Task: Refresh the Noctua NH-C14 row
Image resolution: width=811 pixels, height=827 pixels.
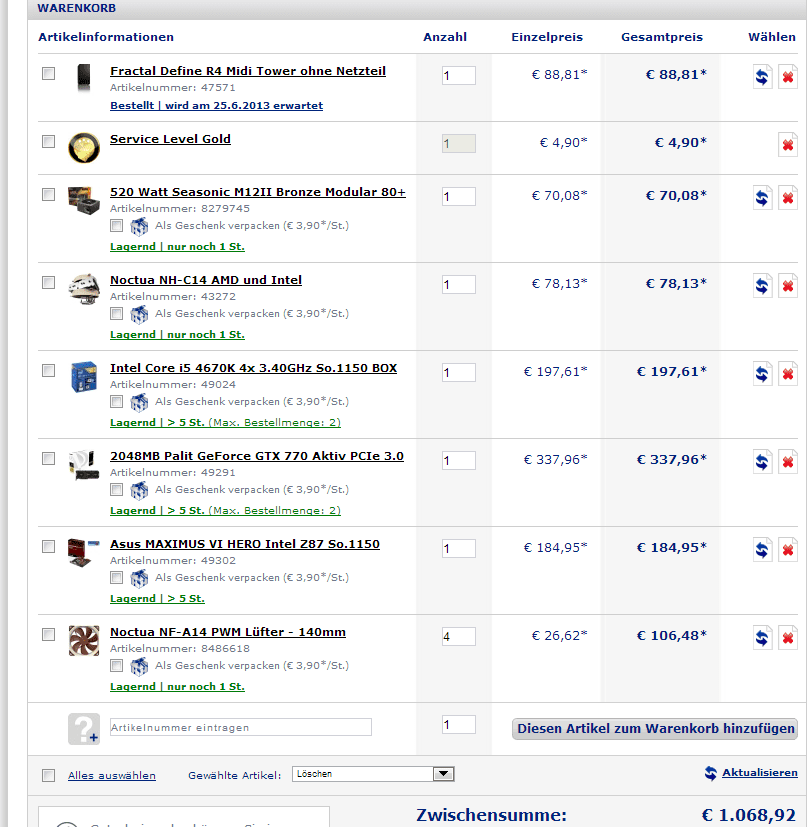Action: (762, 286)
